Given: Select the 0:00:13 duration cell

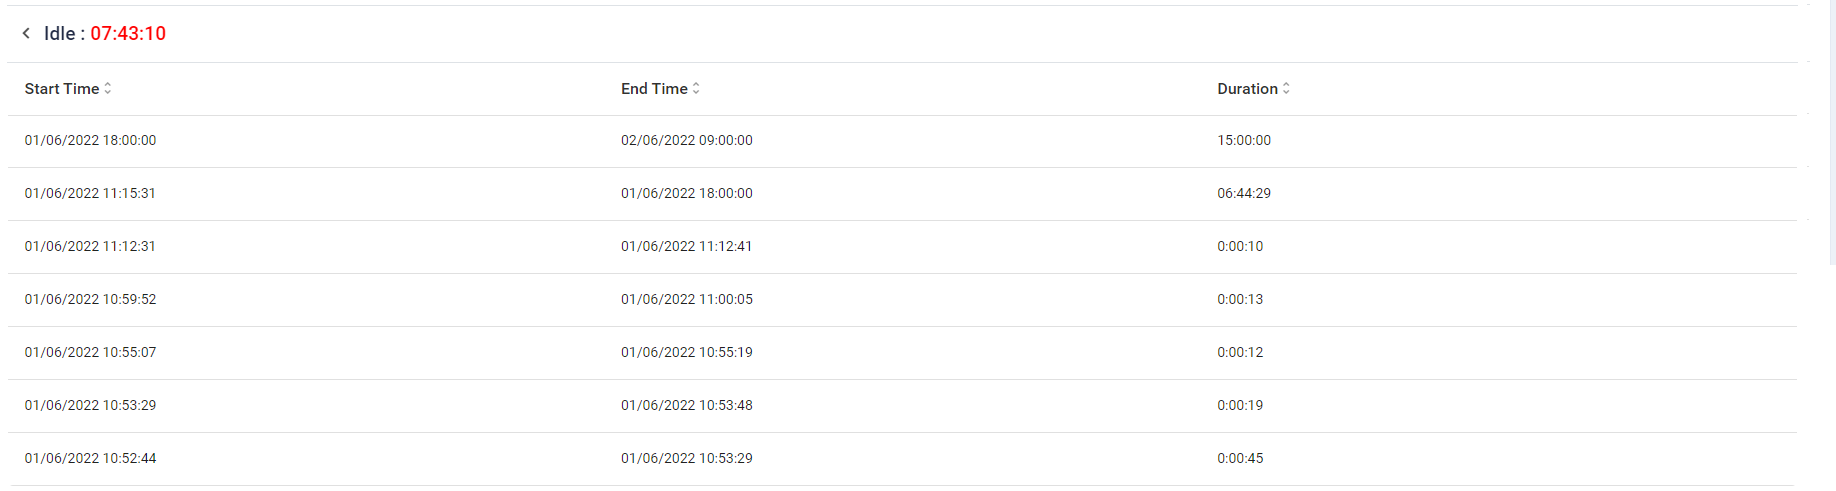Looking at the screenshot, I should coord(1239,300).
